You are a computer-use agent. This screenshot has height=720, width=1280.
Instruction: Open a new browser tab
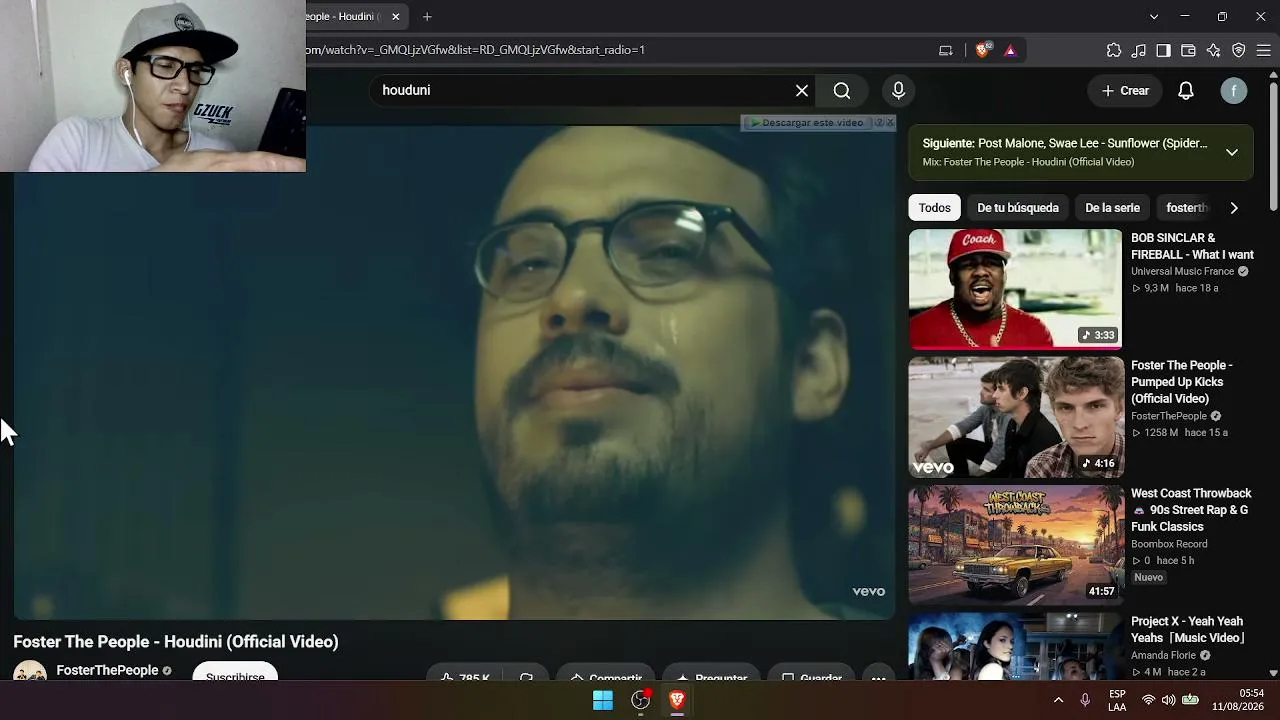(427, 17)
